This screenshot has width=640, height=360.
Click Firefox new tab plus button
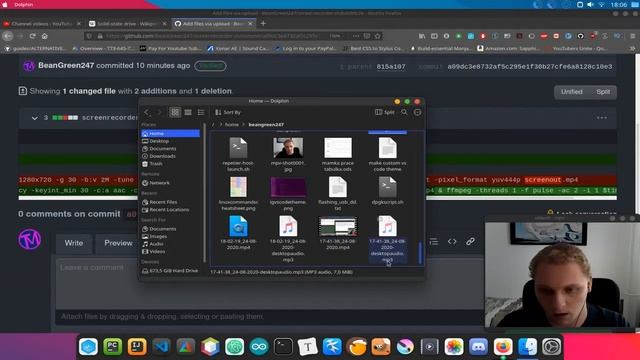pyautogui.click(x=263, y=24)
